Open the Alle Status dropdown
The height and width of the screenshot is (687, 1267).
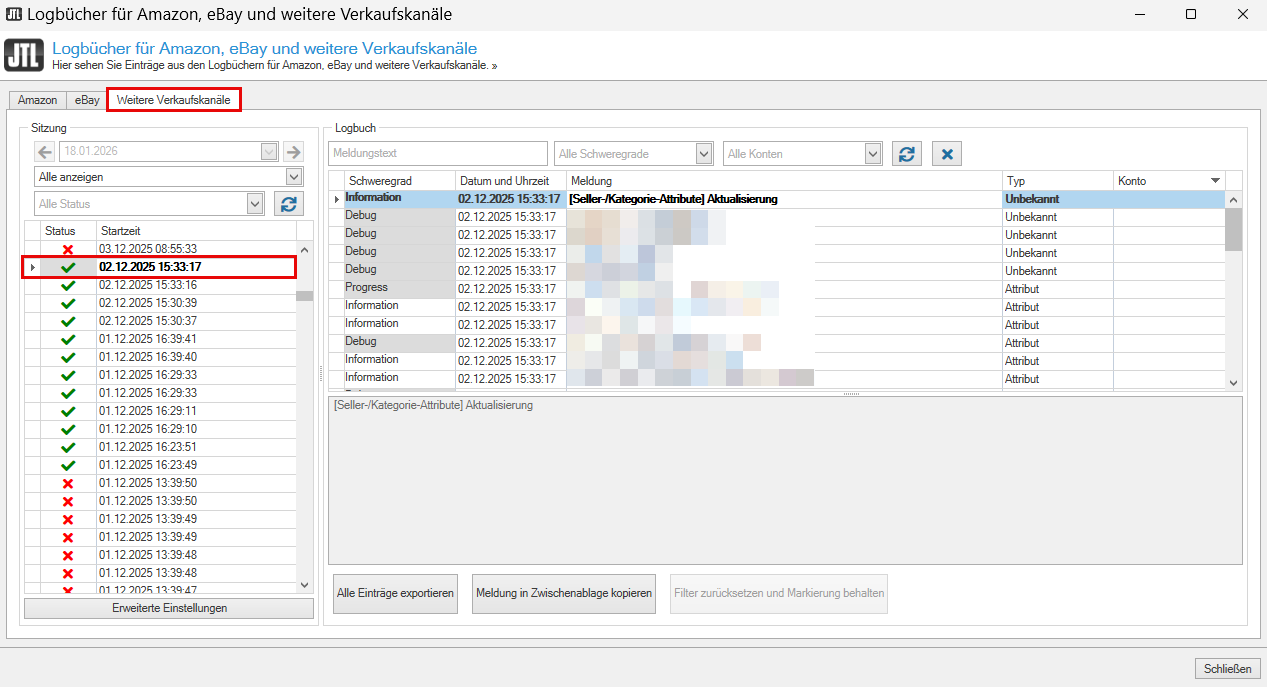click(x=256, y=204)
